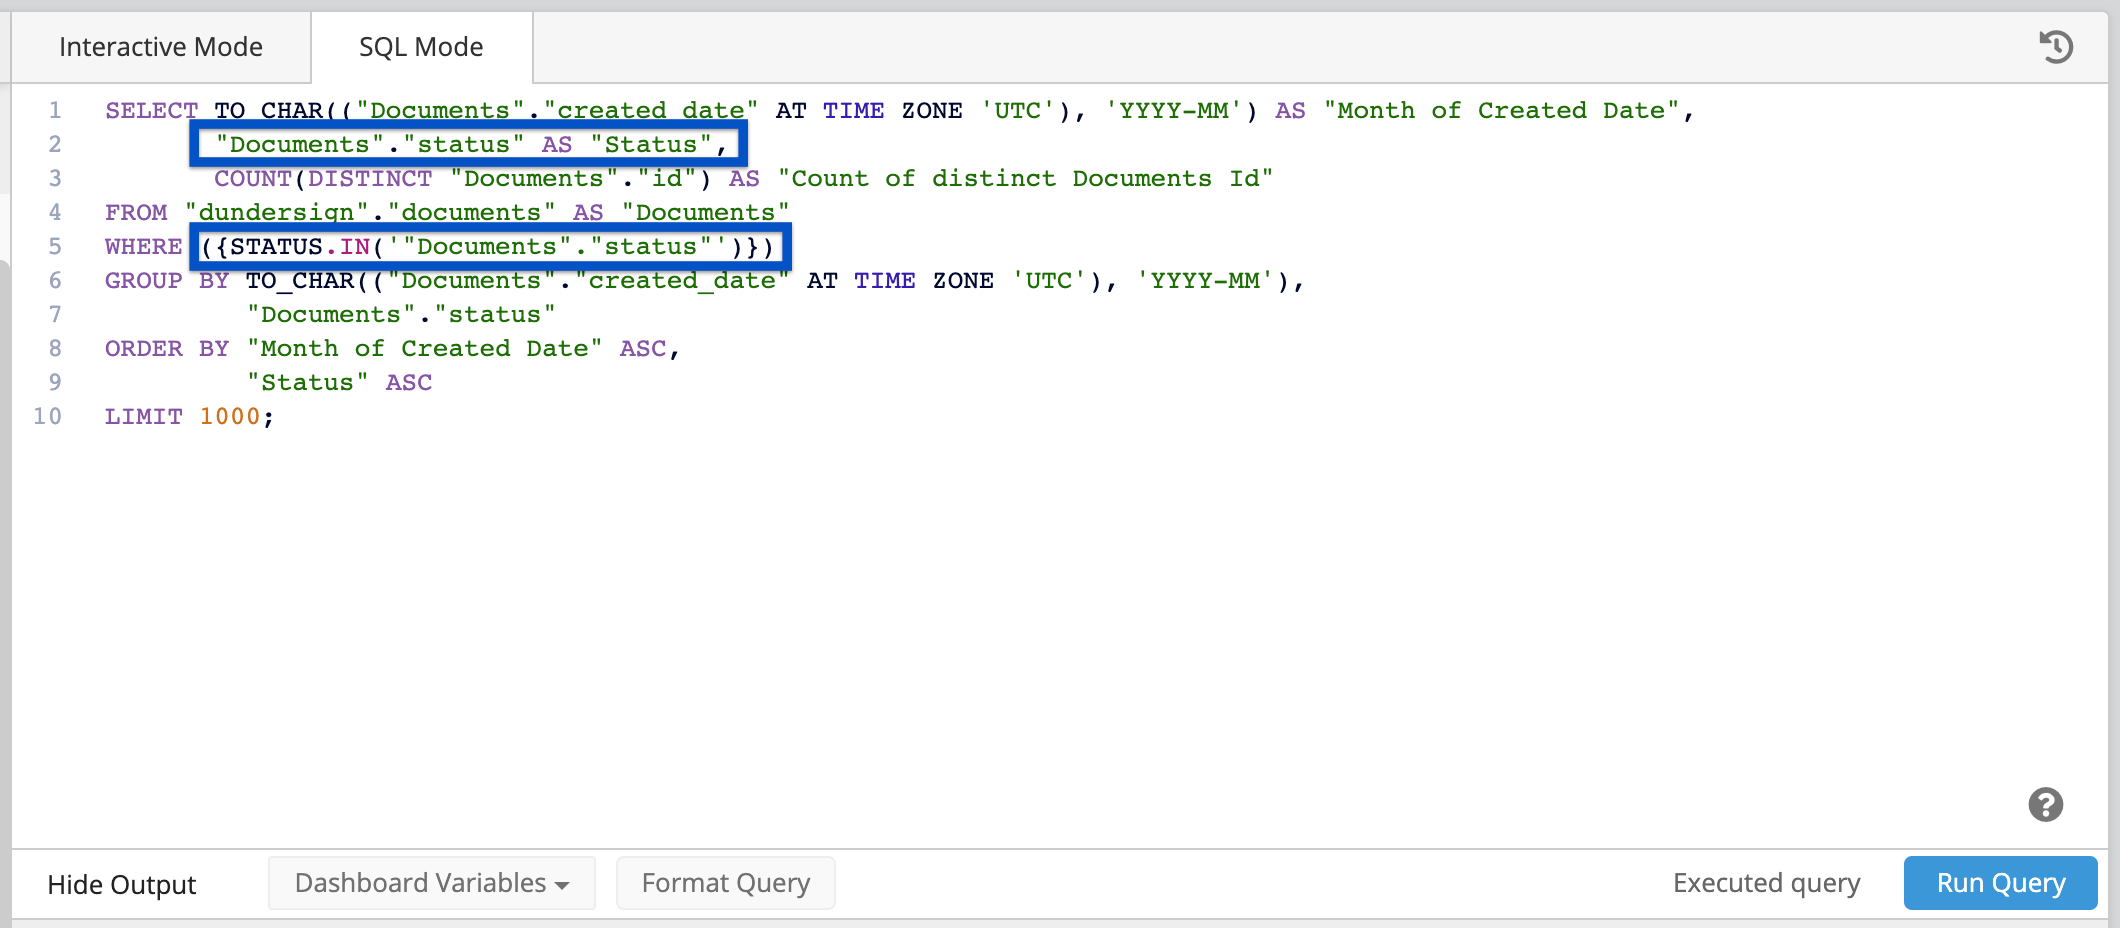Image resolution: width=2120 pixels, height=928 pixels.
Task: Click line number 5 in the gutter
Action: [55, 246]
